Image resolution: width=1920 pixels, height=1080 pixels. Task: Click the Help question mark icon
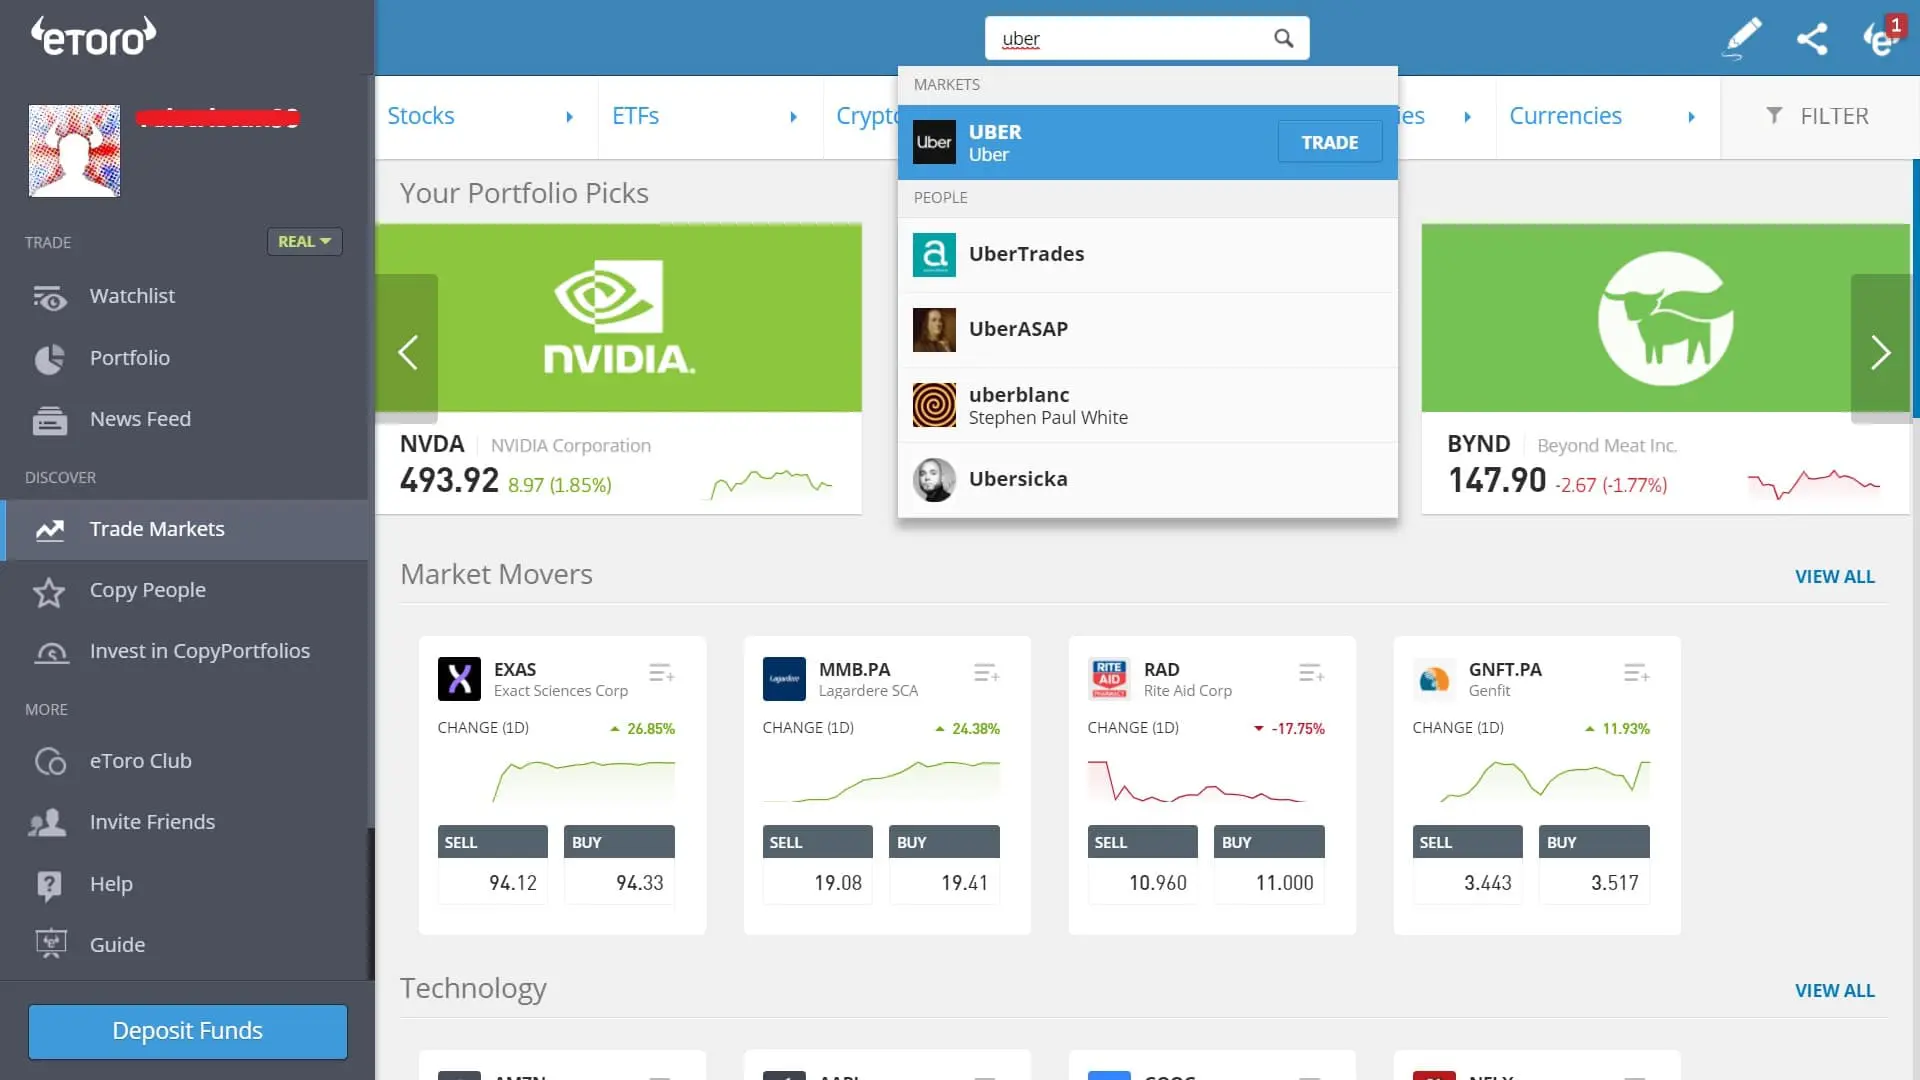(x=49, y=885)
